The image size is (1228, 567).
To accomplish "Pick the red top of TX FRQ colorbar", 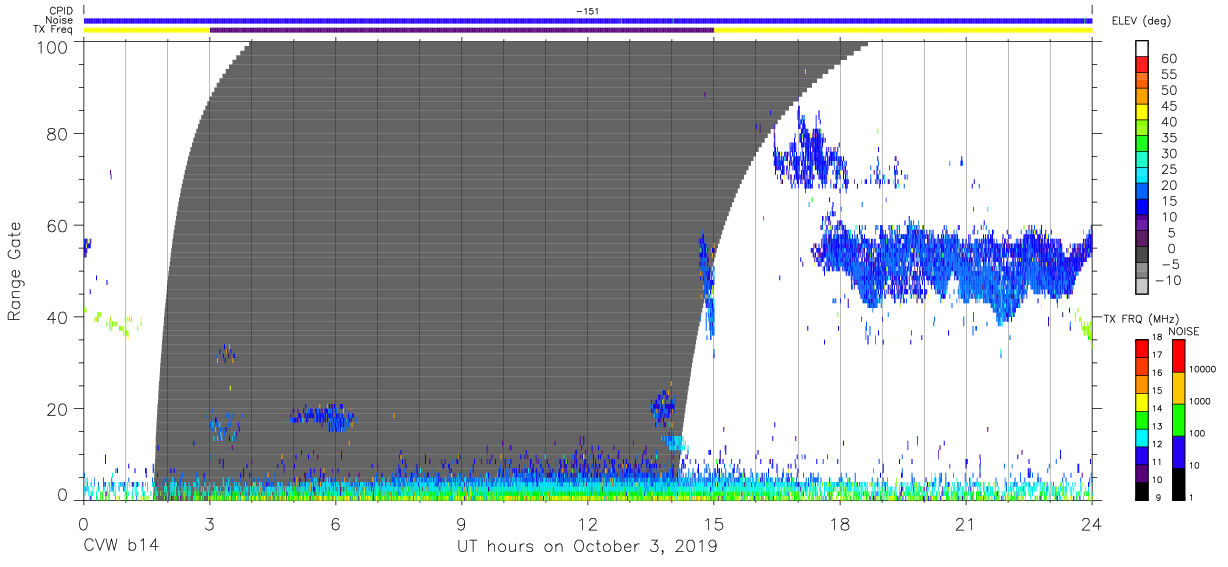I will (1142, 348).
